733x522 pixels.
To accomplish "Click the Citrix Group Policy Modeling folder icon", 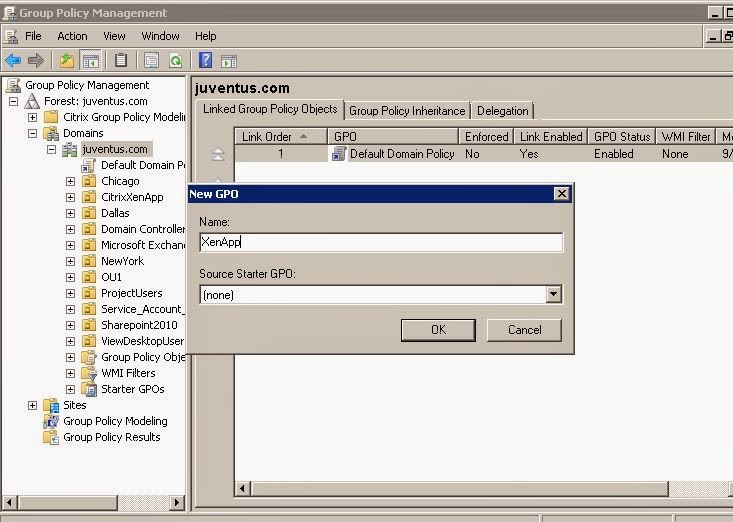I will click(50, 117).
